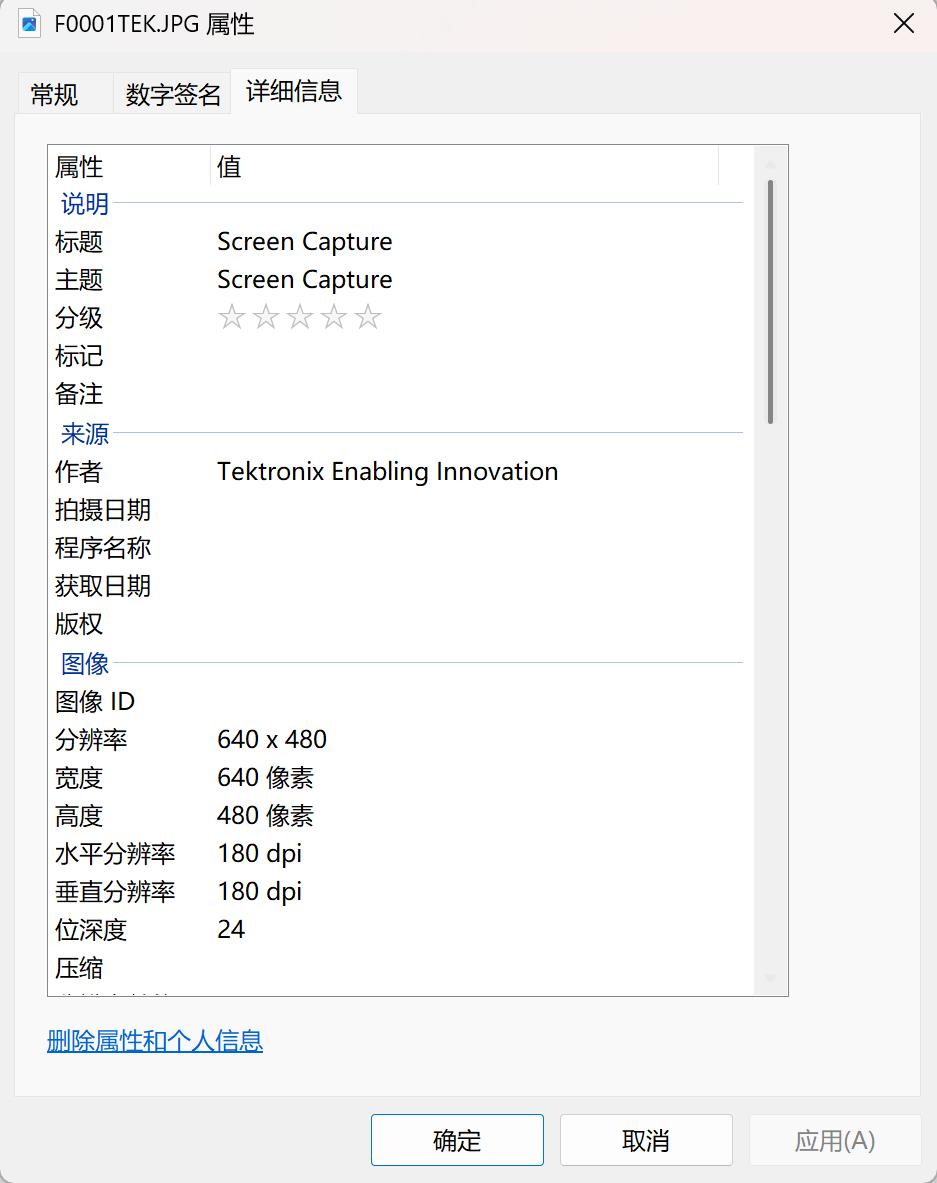Open the 数字签名 tab

click(172, 90)
